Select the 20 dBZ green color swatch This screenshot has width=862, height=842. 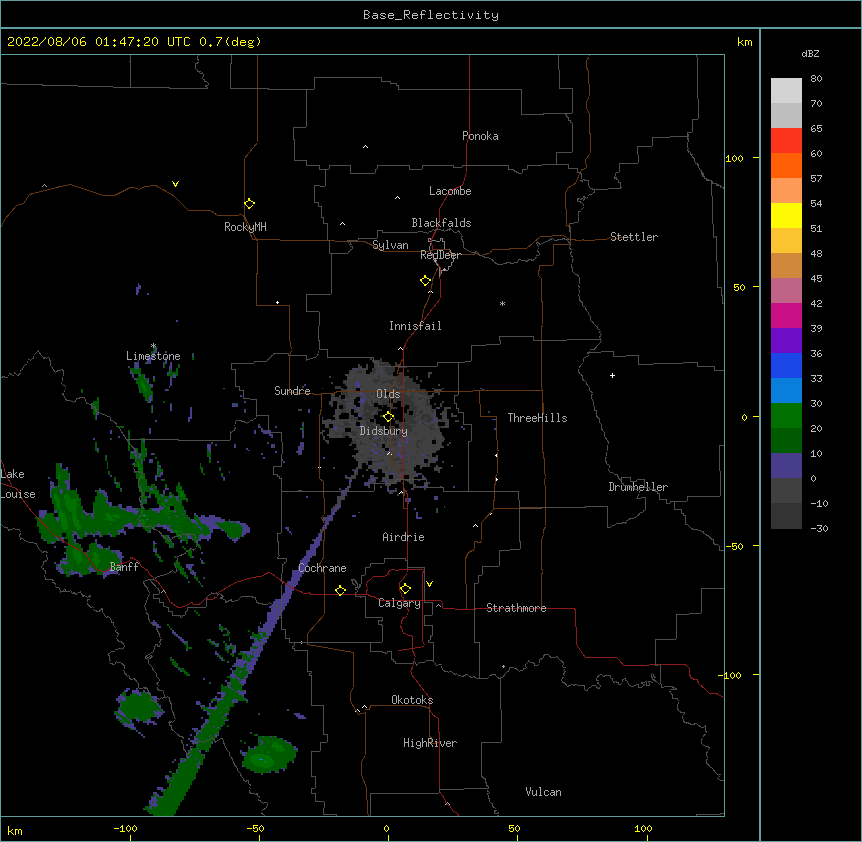[786, 440]
